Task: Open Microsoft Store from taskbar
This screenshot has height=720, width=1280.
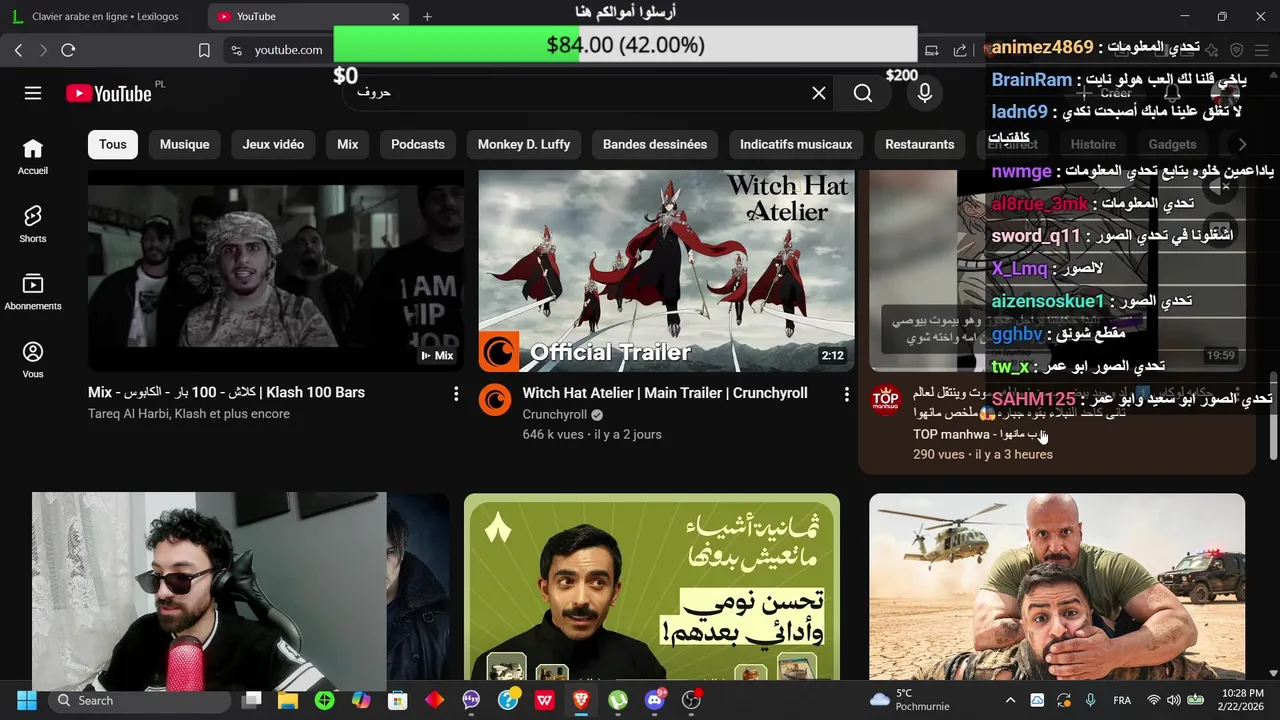Action: 398,700
